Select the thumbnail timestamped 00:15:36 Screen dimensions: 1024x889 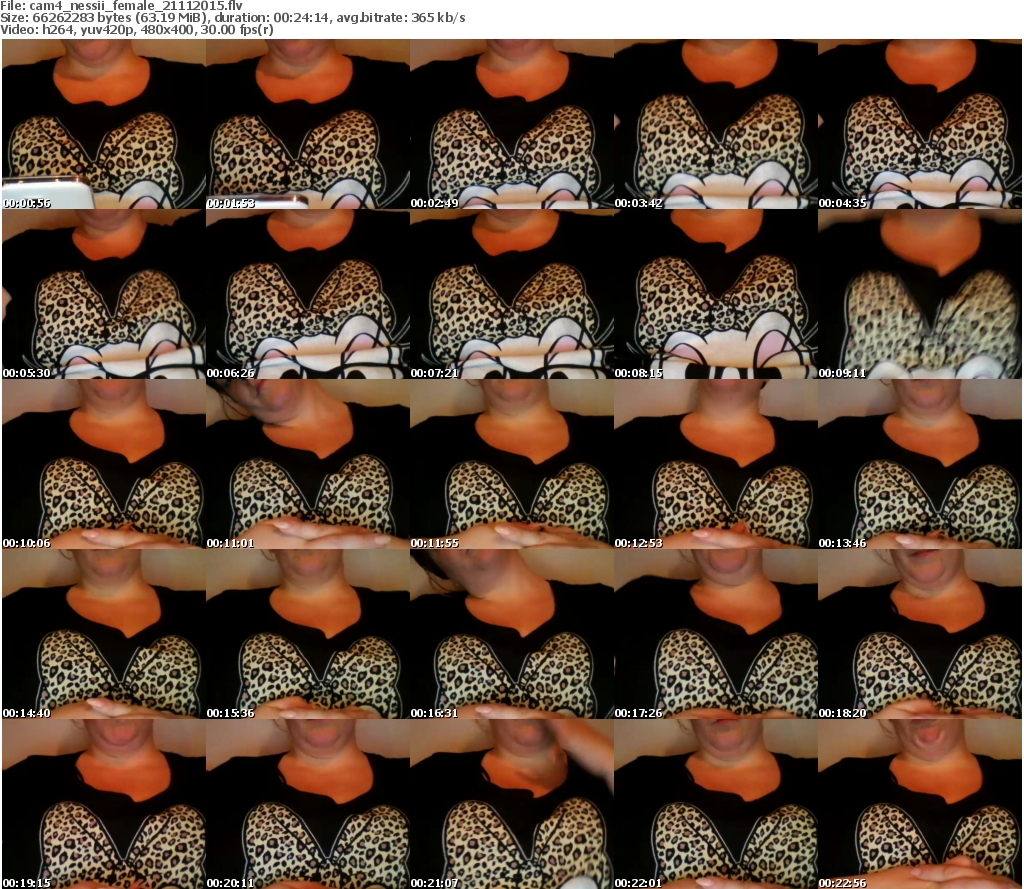pos(308,634)
